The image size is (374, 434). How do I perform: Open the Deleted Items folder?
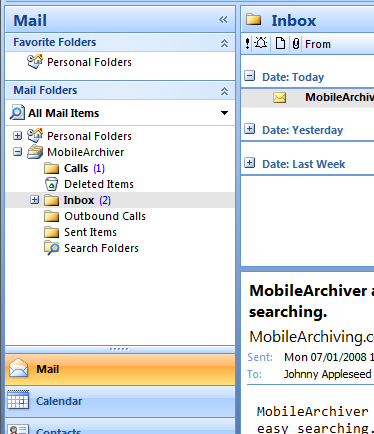(x=99, y=184)
